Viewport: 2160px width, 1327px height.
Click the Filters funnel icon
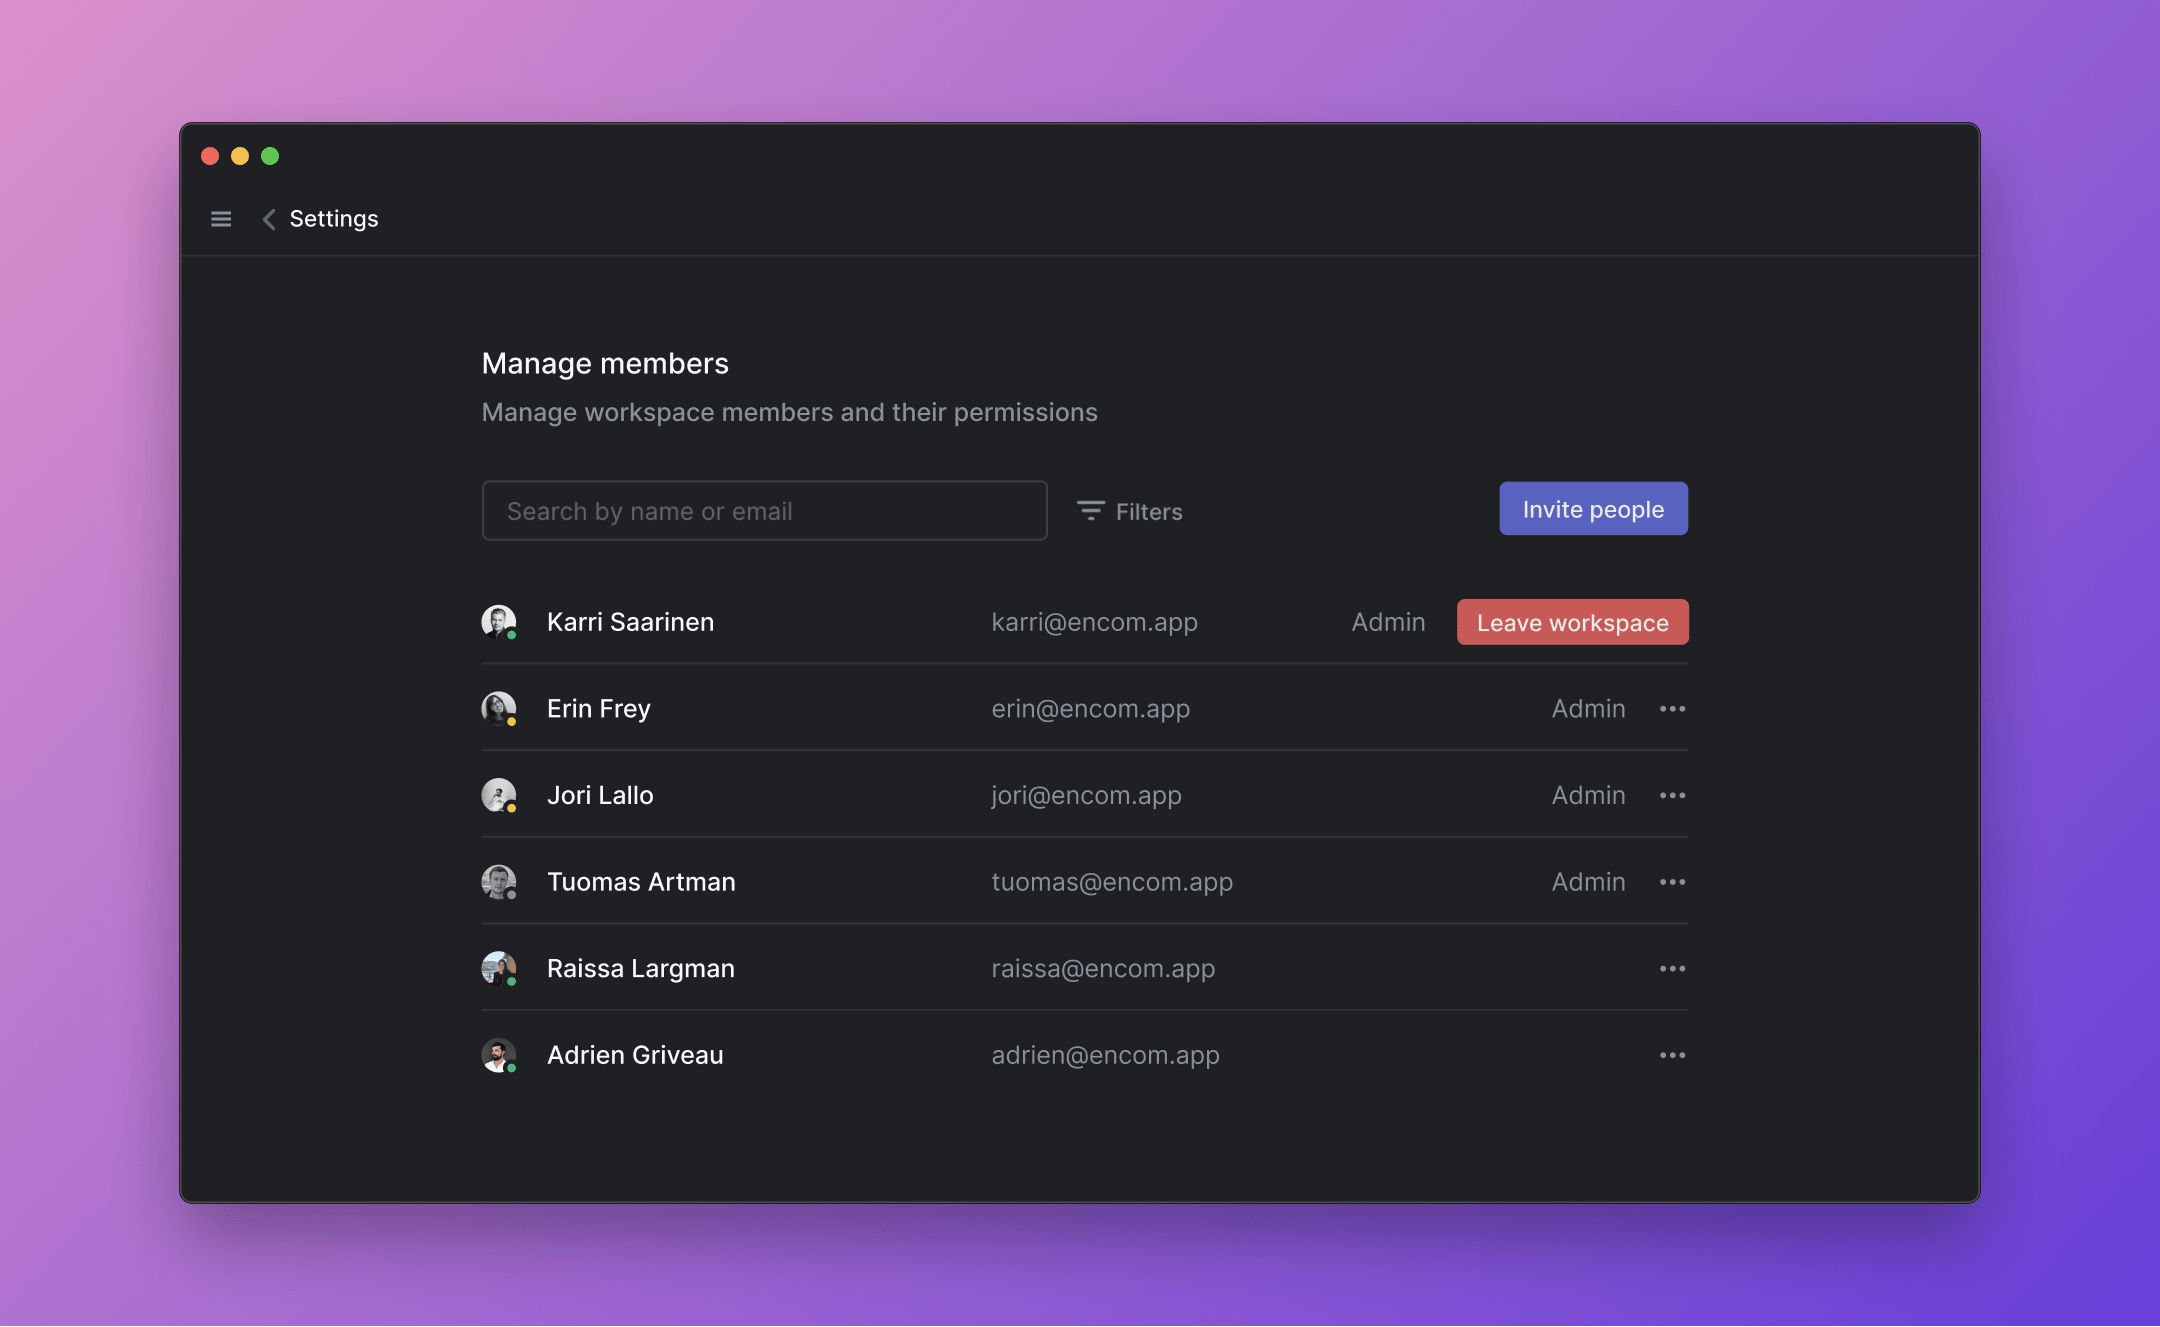[1090, 511]
